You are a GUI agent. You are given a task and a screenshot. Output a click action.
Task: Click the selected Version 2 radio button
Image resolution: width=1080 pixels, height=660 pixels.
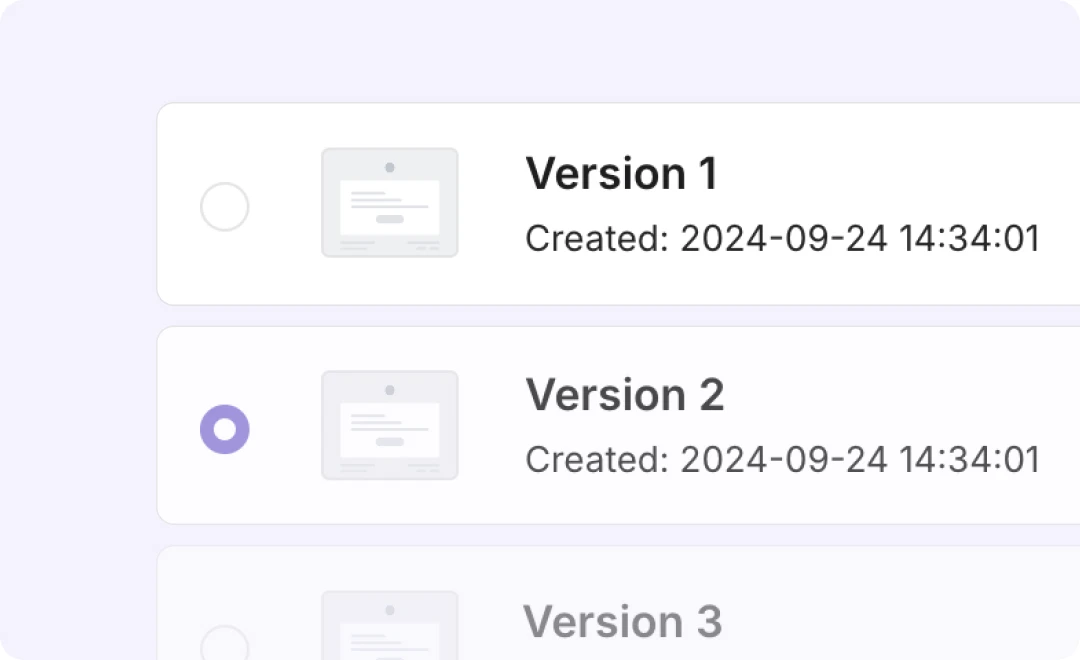(225, 429)
